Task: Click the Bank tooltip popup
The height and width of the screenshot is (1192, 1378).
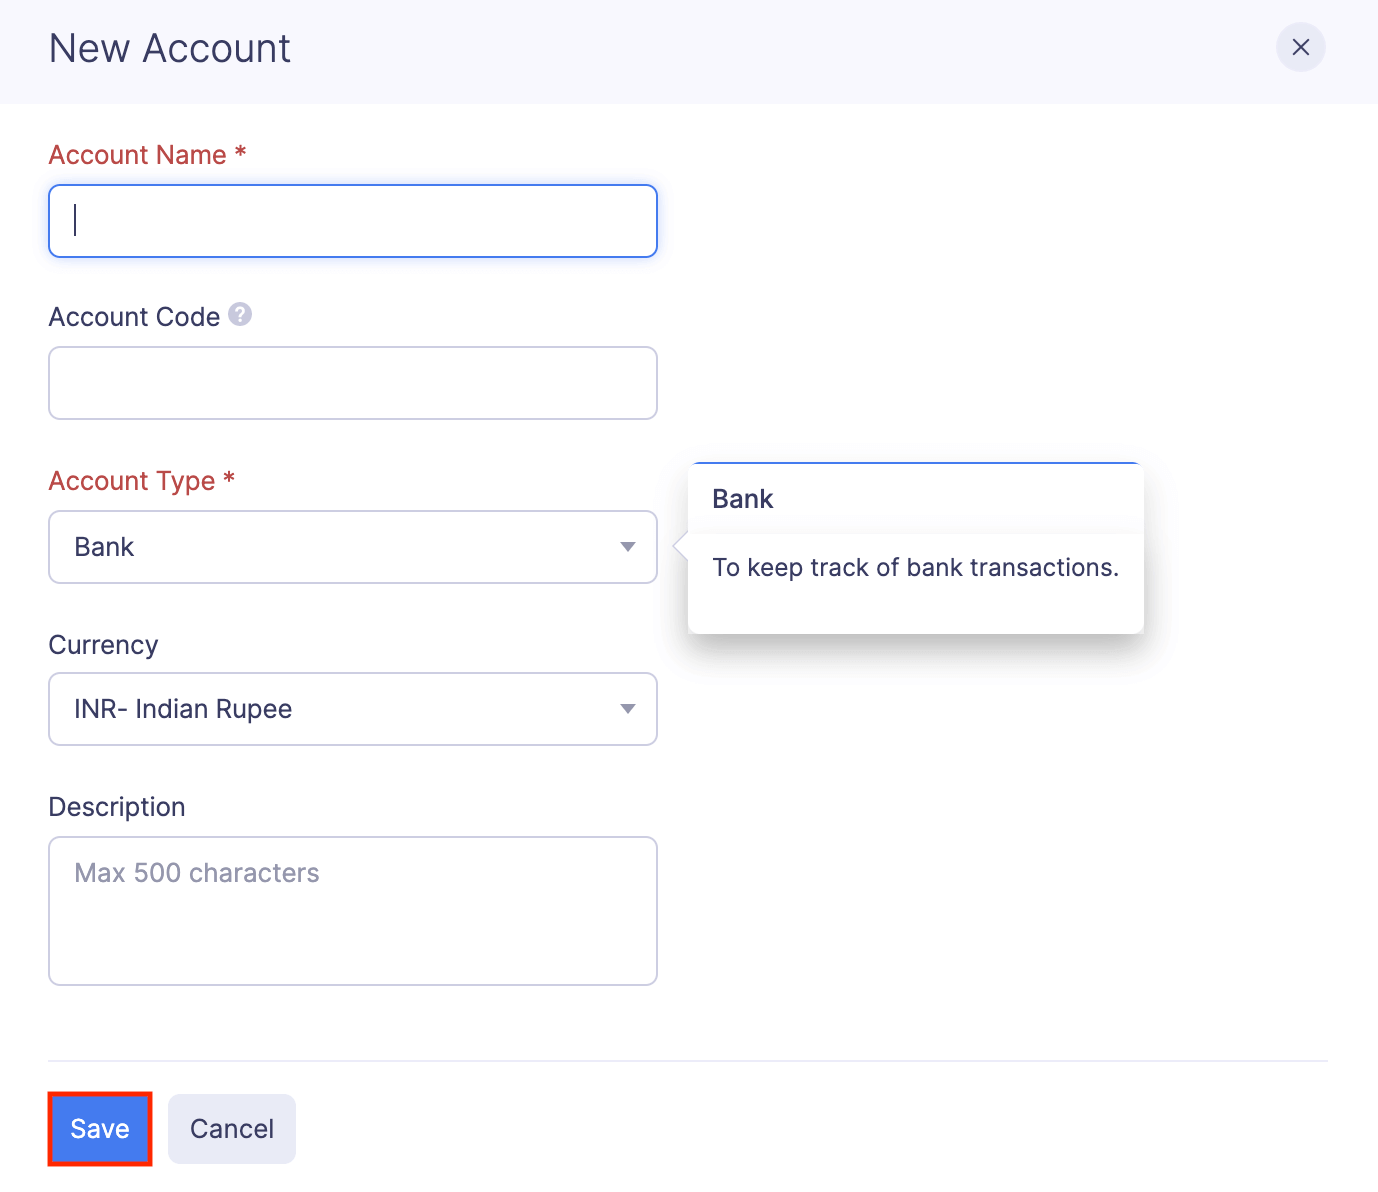Action: (x=915, y=548)
